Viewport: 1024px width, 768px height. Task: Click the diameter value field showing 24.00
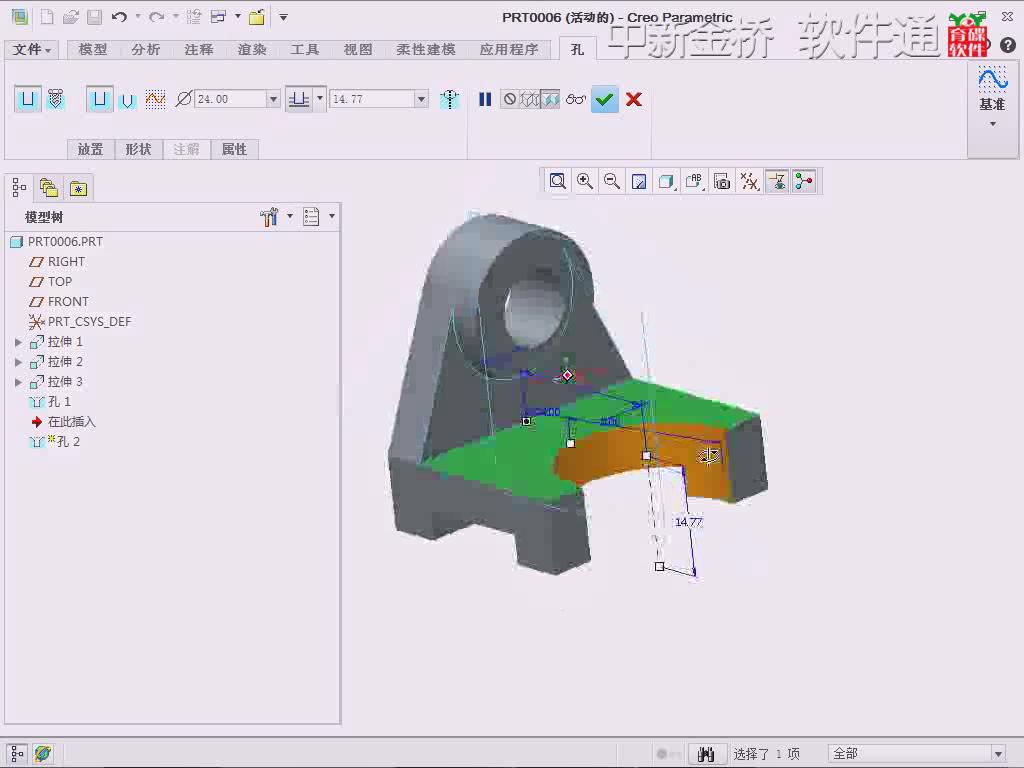click(231, 99)
